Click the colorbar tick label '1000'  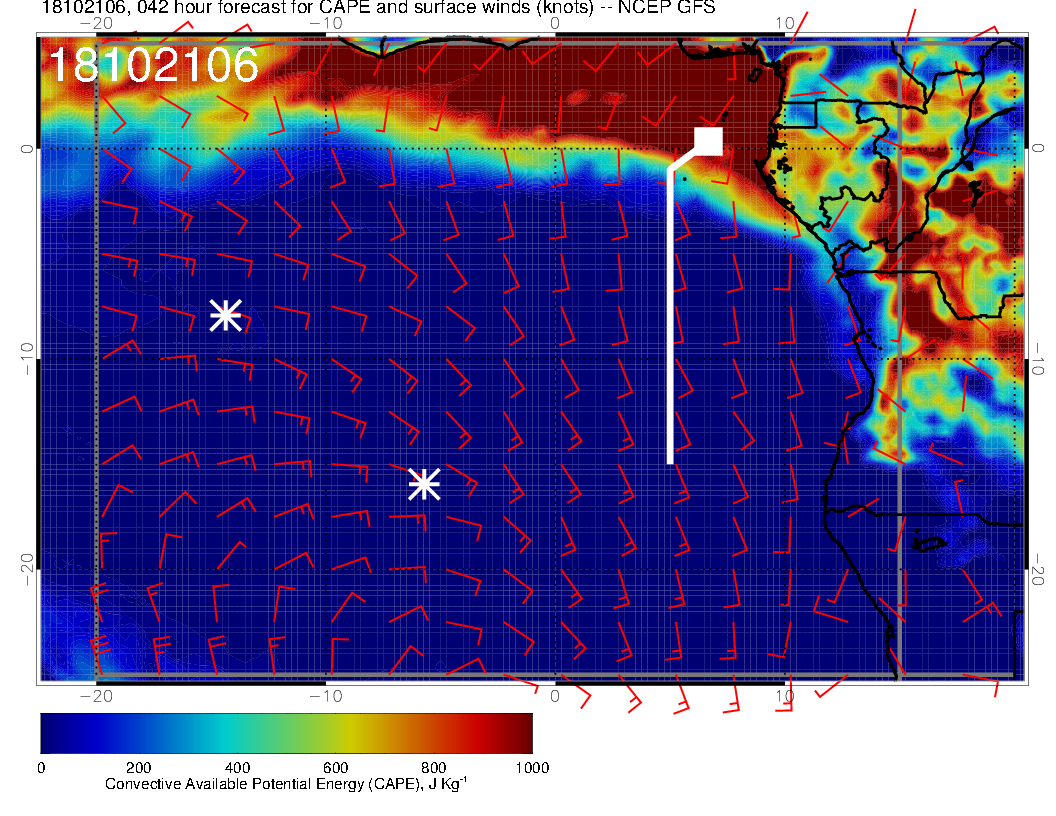pyautogui.click(x=532, y=768)
